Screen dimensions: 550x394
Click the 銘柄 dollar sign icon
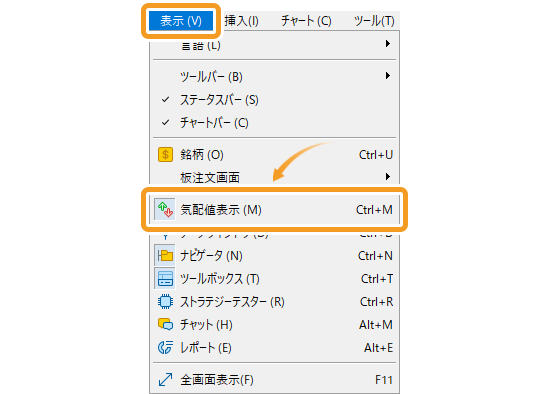click(x=165, y=155)
